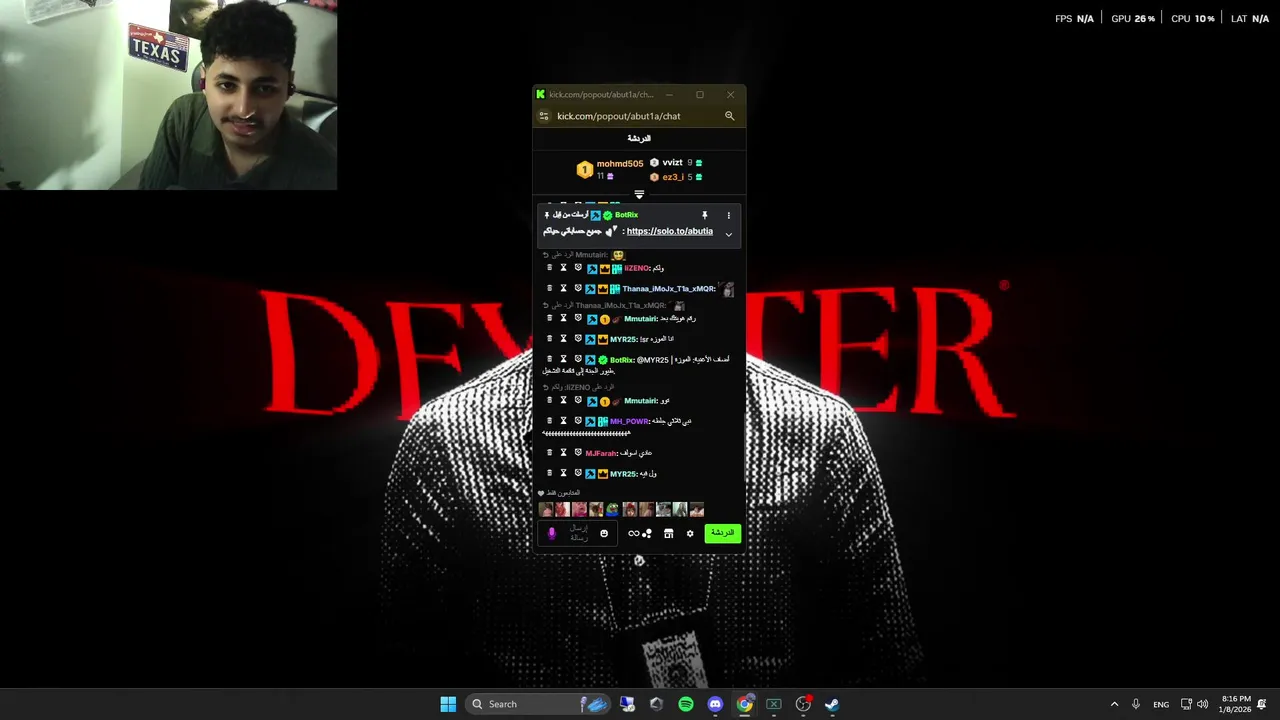Image resolution: width=1280 pixels, height=720 pixels.
Task: Timeout user IIZENO with hourglass icon
Action: tap(563, 268)
